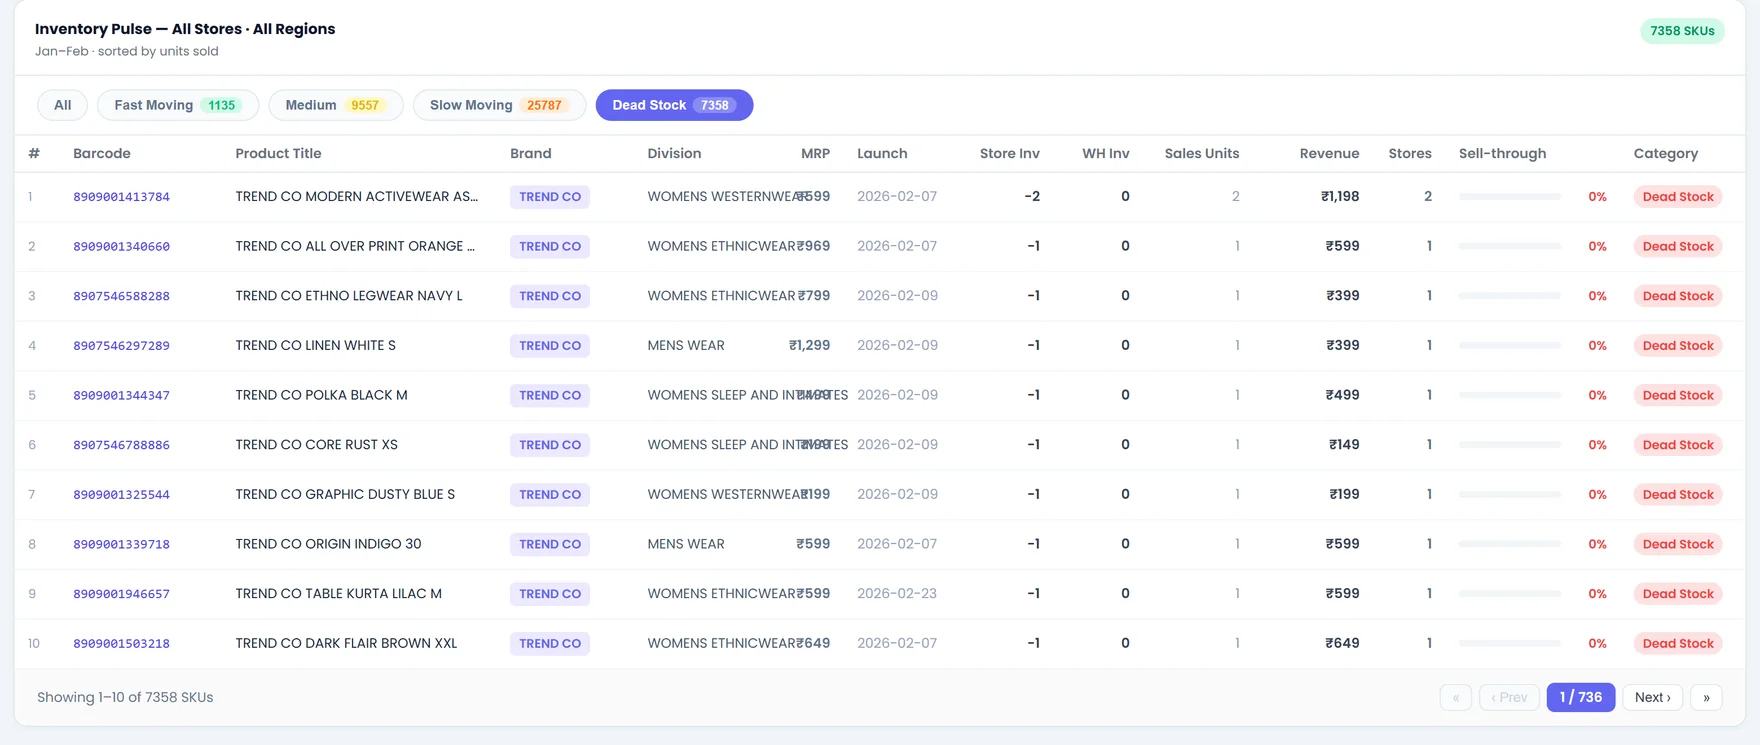Switch to Medium tab
Image resolution: width=1760 pixels, height=745 pixels.
(x=335, y=105)
